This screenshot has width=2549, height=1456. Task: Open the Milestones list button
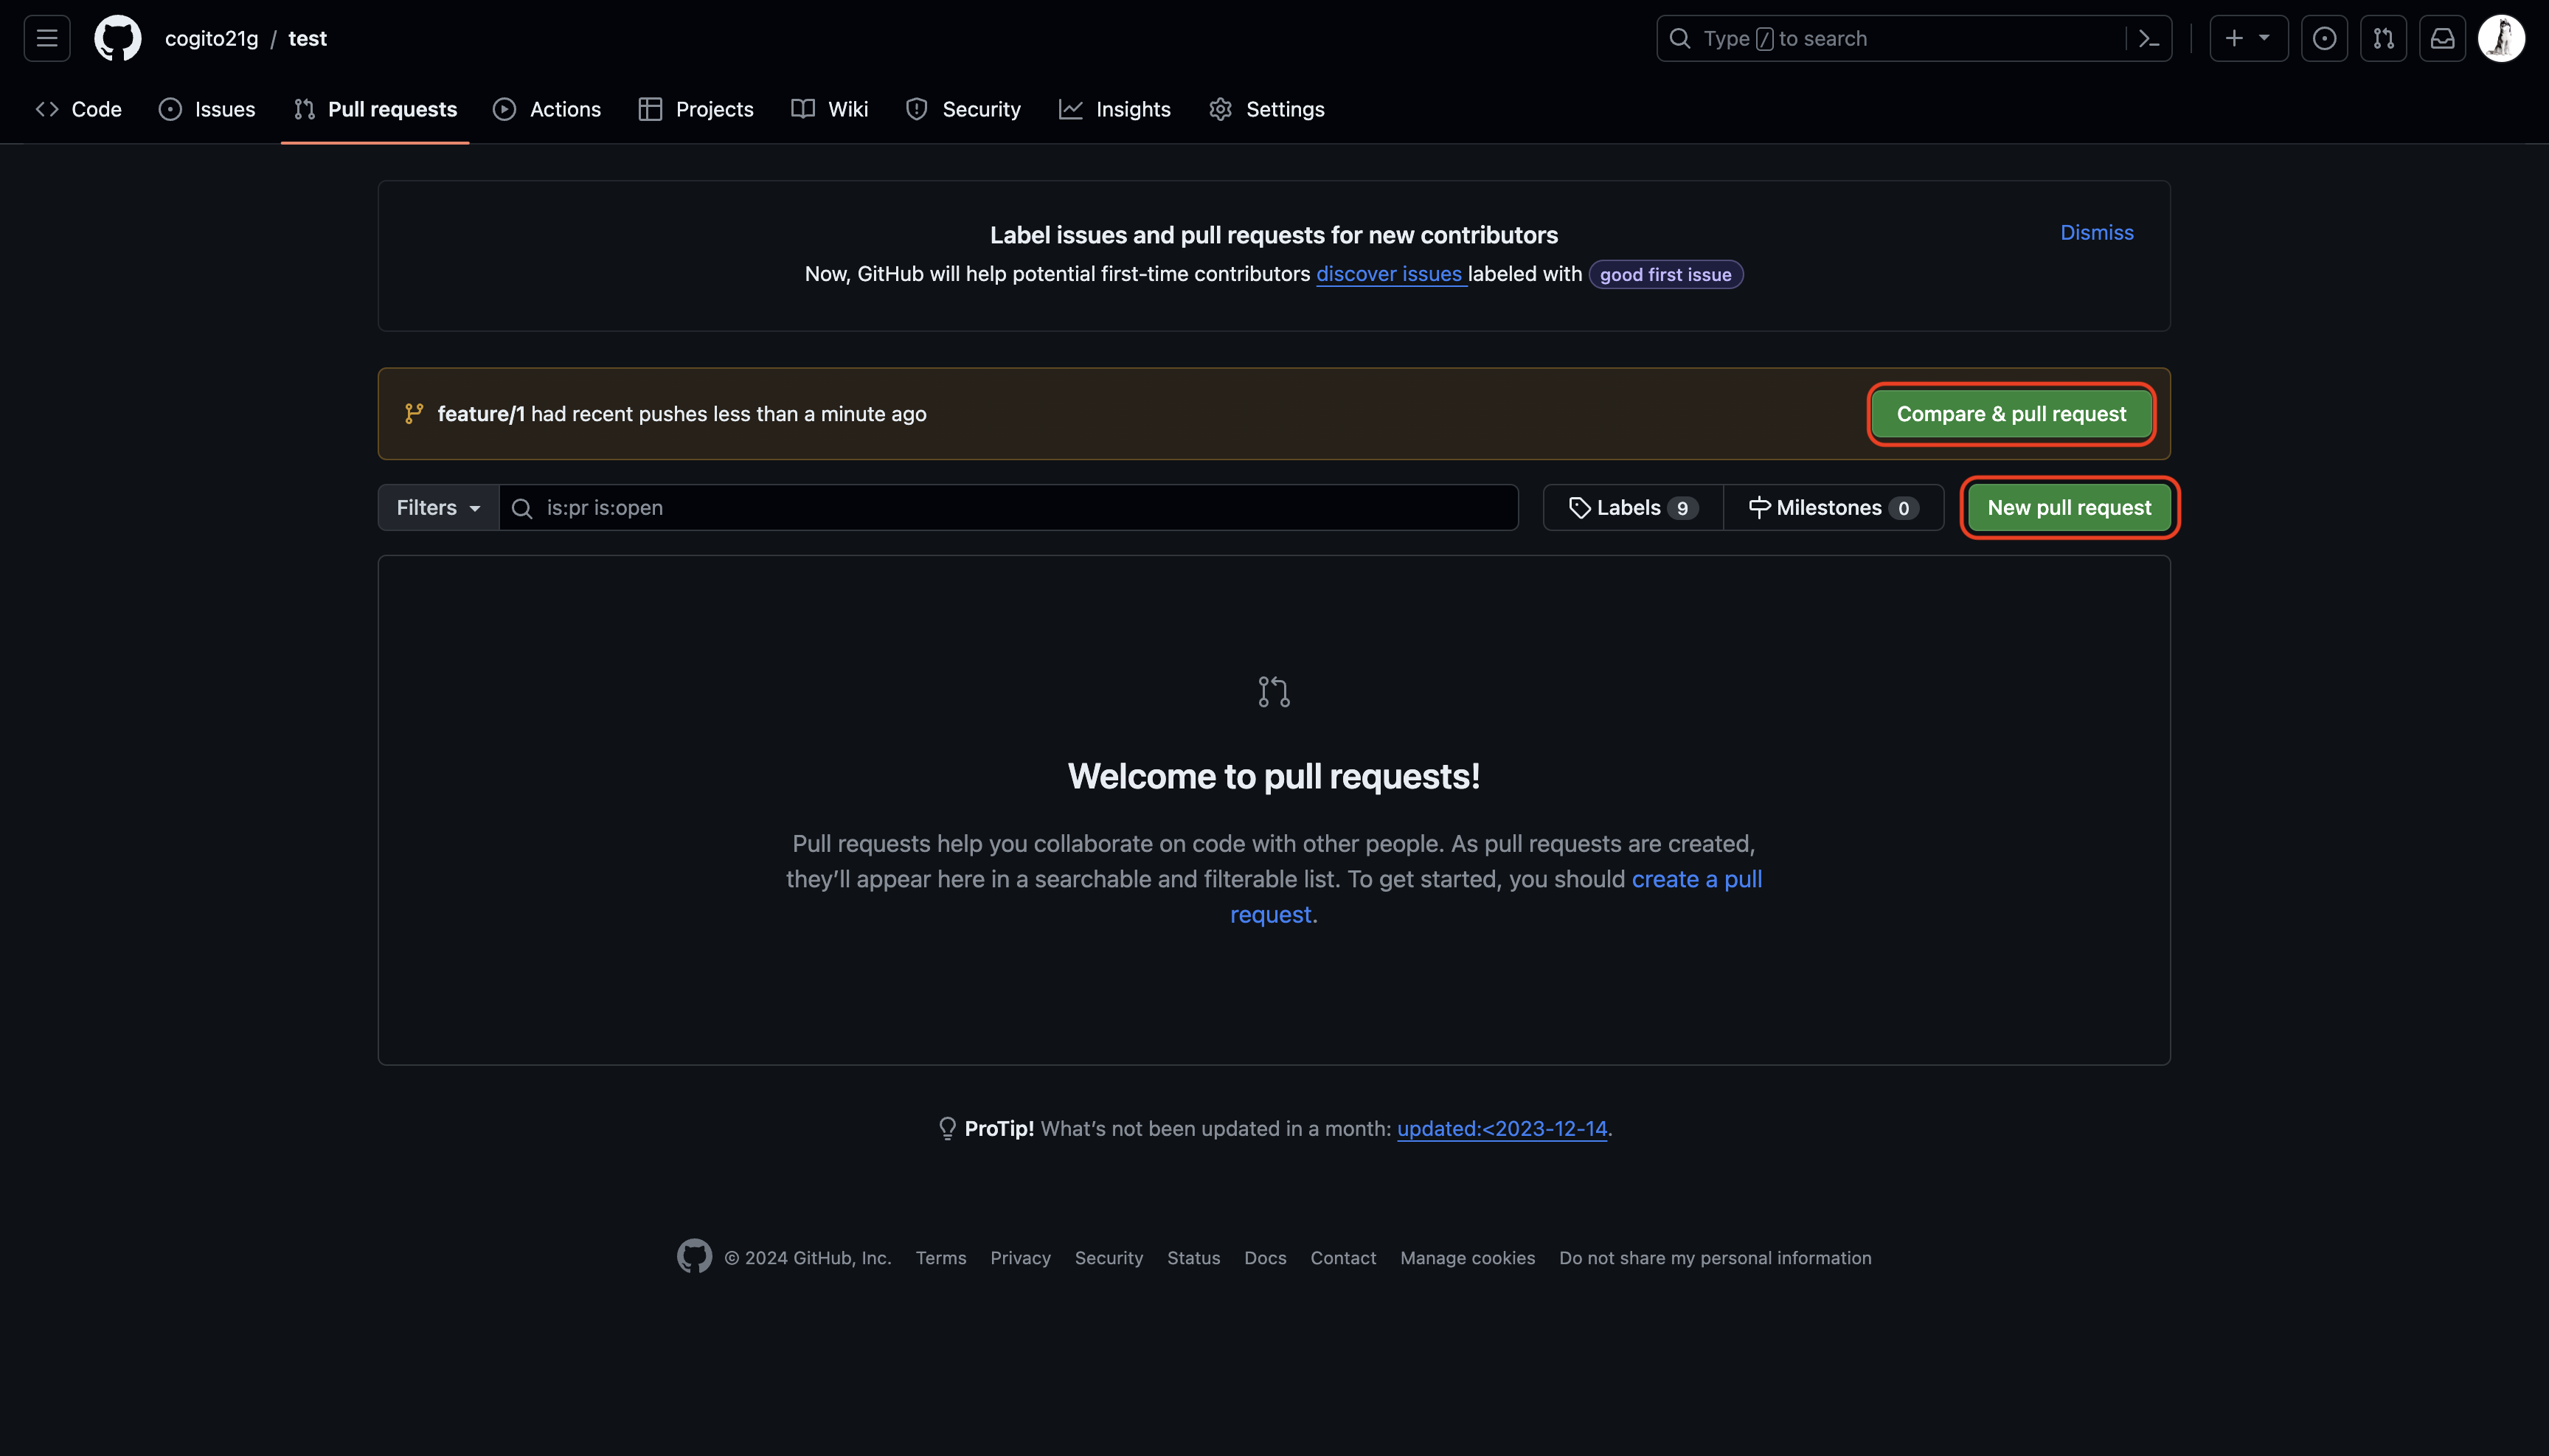pyautogui.click(x=1832, y=507)
